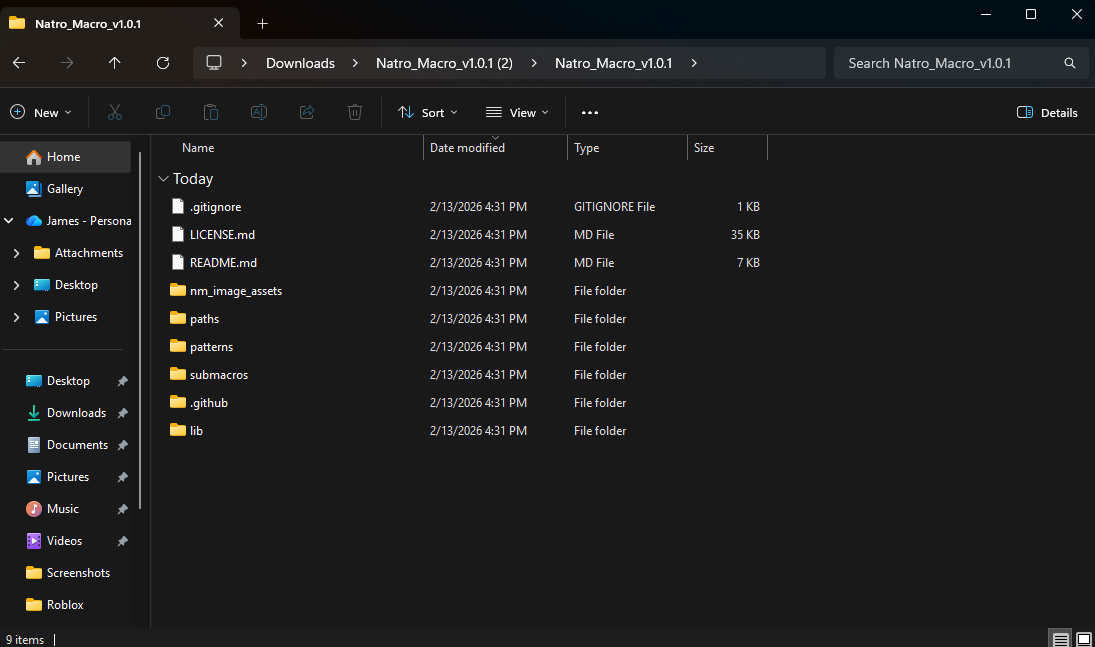Navigate to Downloads in the address bar
The image size is (1095, 647).
(300, 63)
